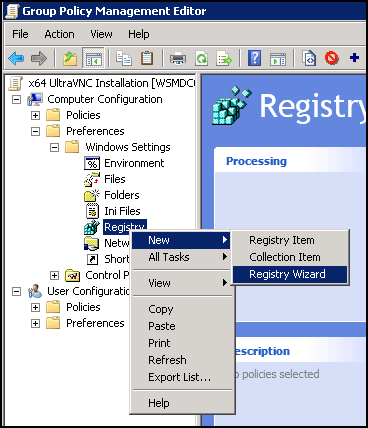Click the User Configuration person icon
The height and width of the screenshot is (428, 368).
(x=35, y=291)
